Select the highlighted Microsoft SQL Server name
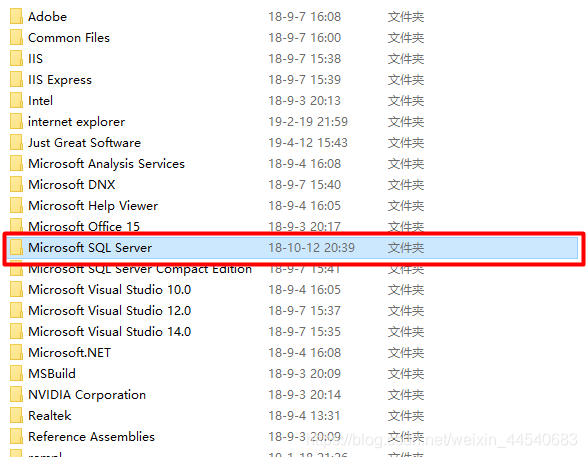Viewport: 587px width, 458px height. [90, 247]
